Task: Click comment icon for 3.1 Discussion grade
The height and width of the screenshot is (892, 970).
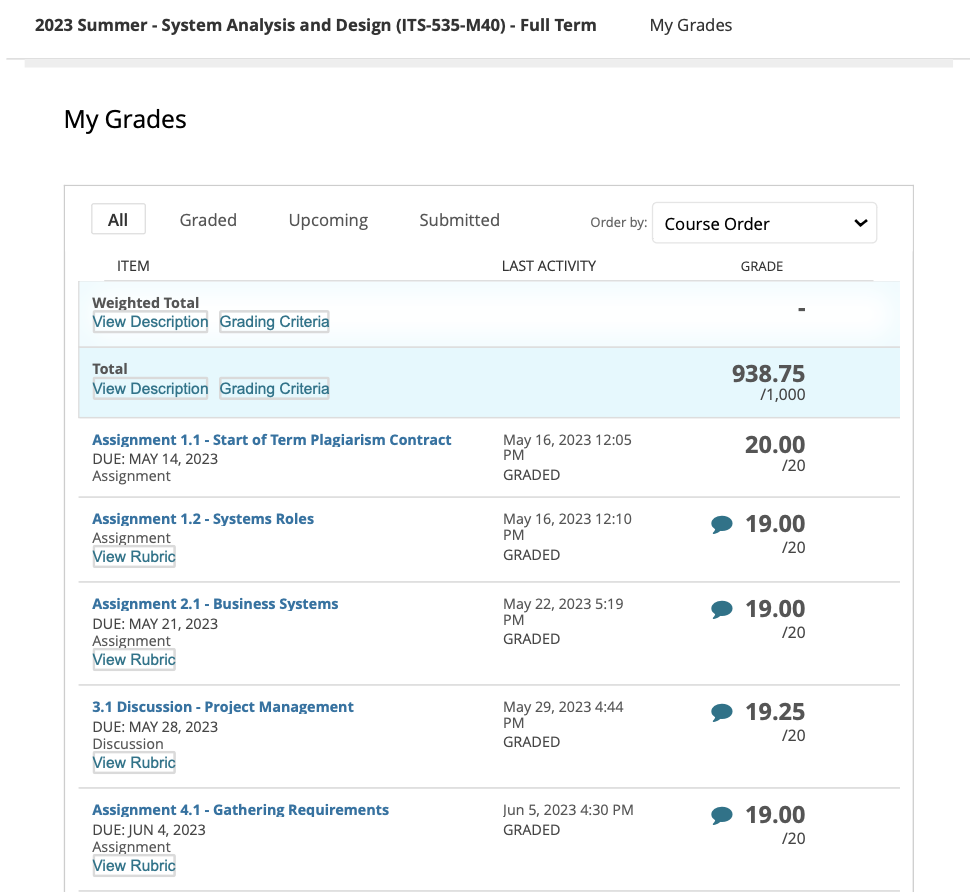Action: [x=721, y=712]
